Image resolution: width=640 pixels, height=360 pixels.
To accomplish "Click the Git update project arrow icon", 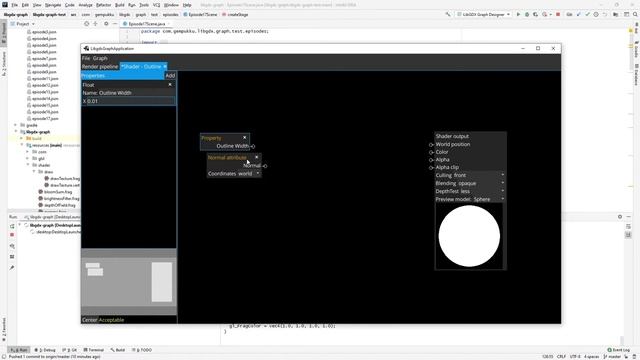I will (x=579, y=14).
